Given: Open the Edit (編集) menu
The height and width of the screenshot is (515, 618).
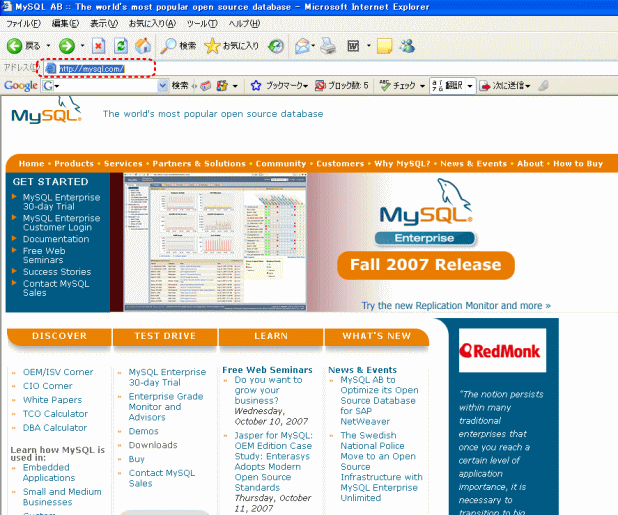Looking at the screenshot, I should [x=65, y=24].
